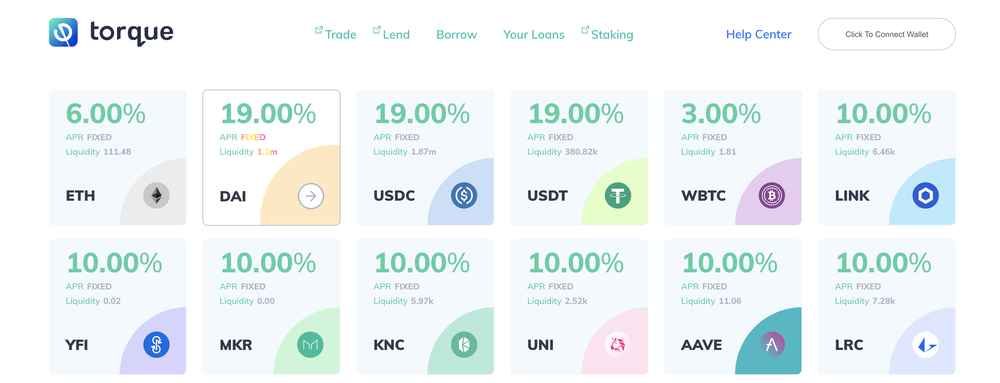Click the WBTC bitcoin icon

(772, 196)
